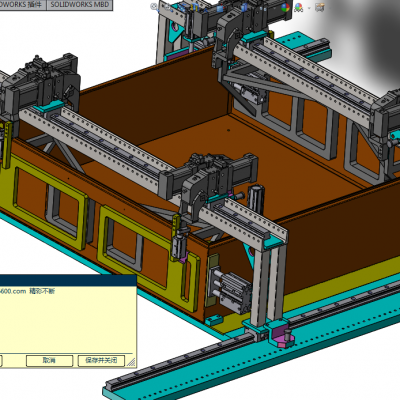Select the silver pneumatic cylinder on the front

[x=231, y=290]
